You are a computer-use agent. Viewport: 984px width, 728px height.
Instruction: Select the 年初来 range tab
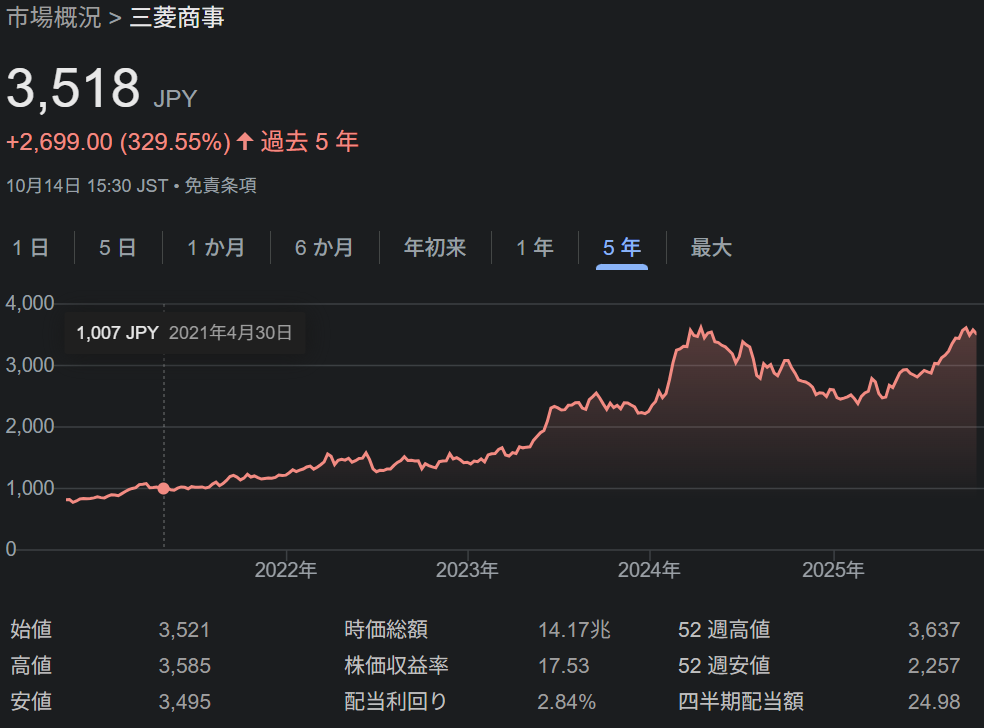point(434,248)
